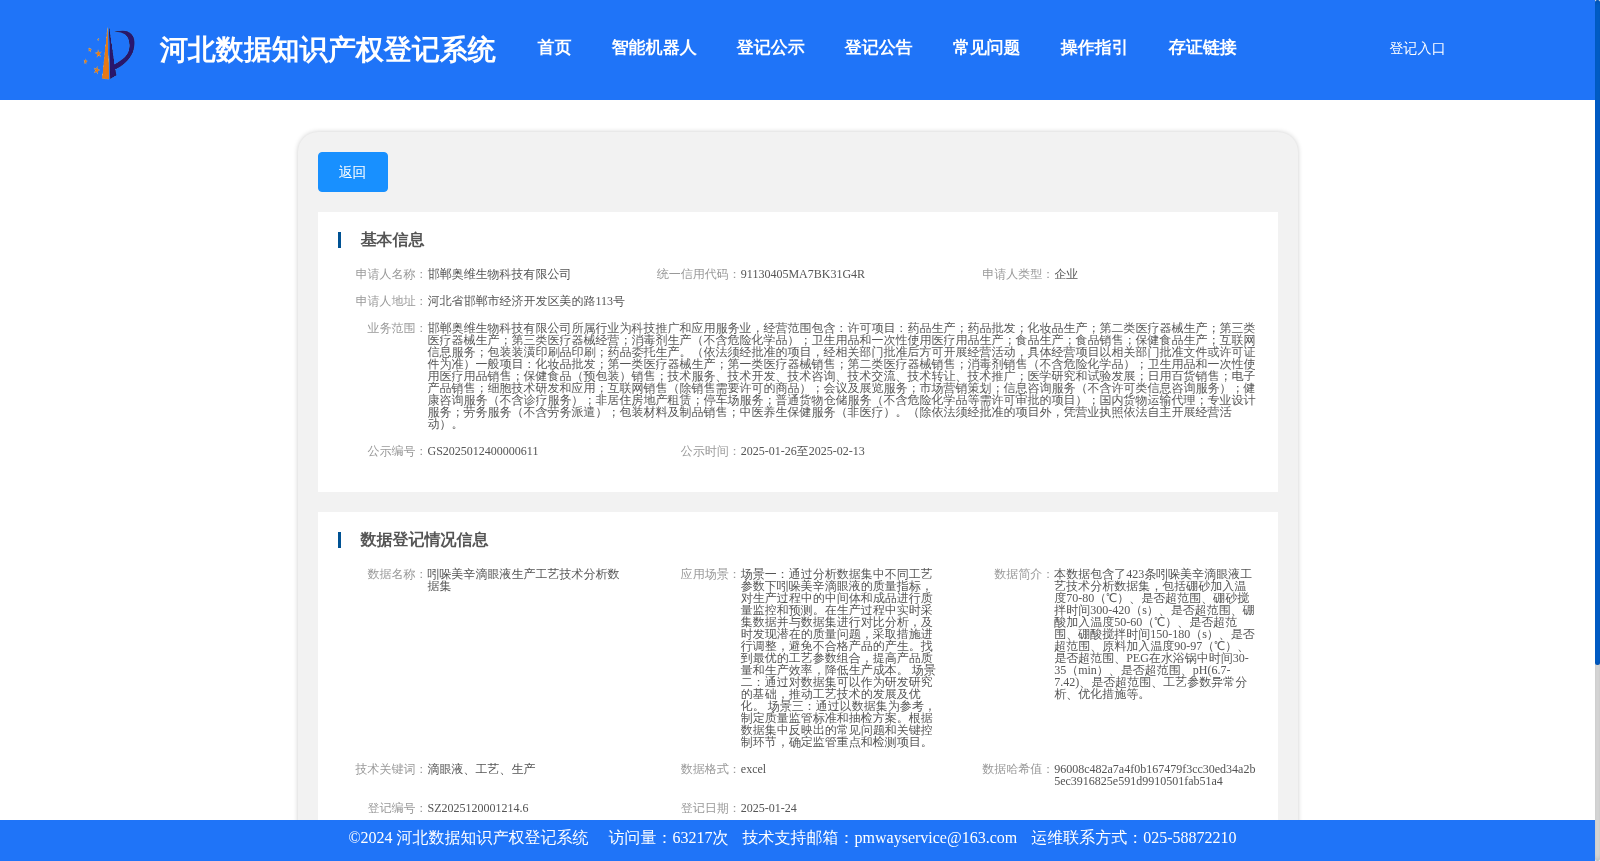1600x861 pixels.
Task: Click the 数据简介 description text
Action: [x=1154, y=634]
